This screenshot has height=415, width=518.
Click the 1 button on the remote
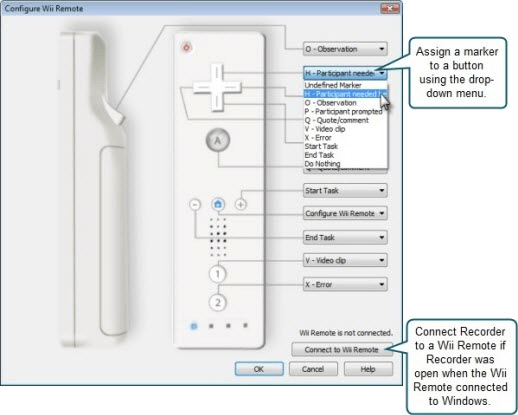pos(217,274)
